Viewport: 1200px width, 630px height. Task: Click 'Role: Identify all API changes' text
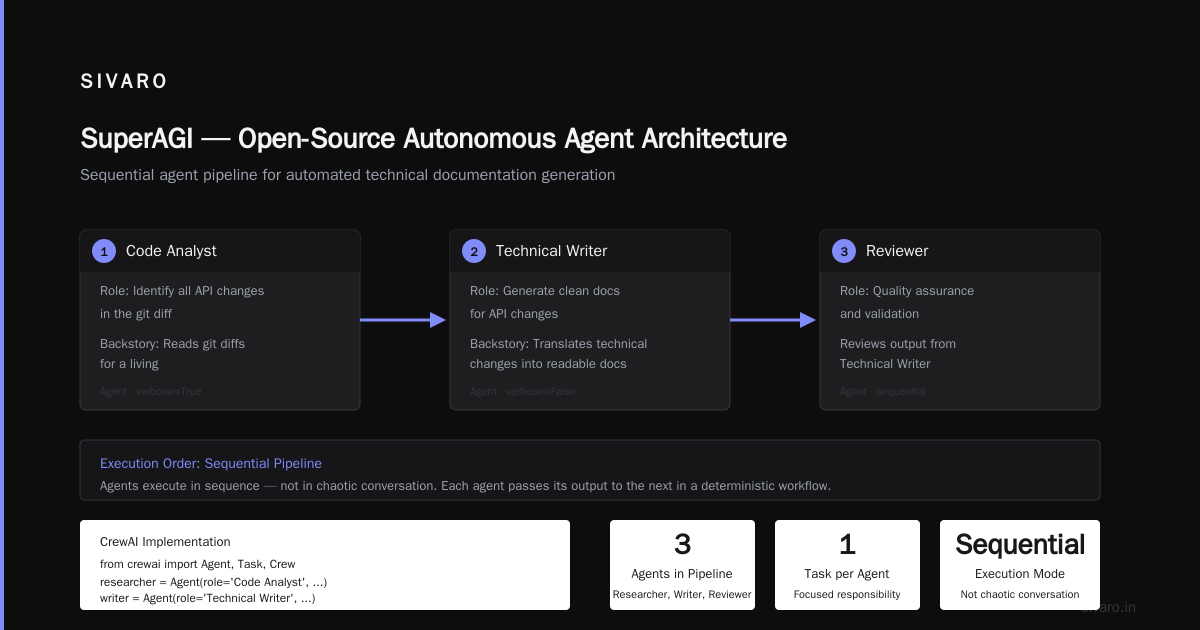[x=182, y=291]
